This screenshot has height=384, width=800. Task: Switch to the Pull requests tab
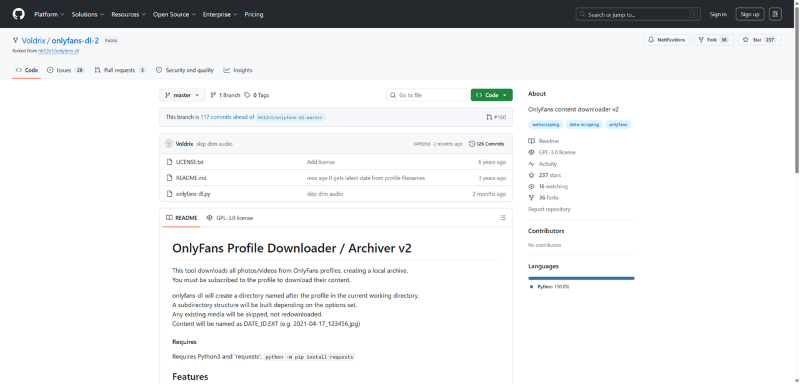coord(120,70)
